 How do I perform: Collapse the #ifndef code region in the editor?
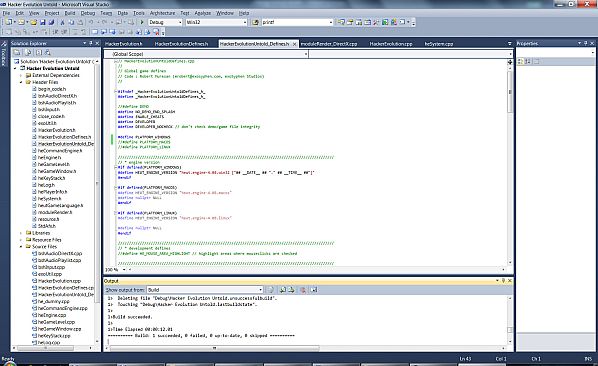click(x=116, y=92)
